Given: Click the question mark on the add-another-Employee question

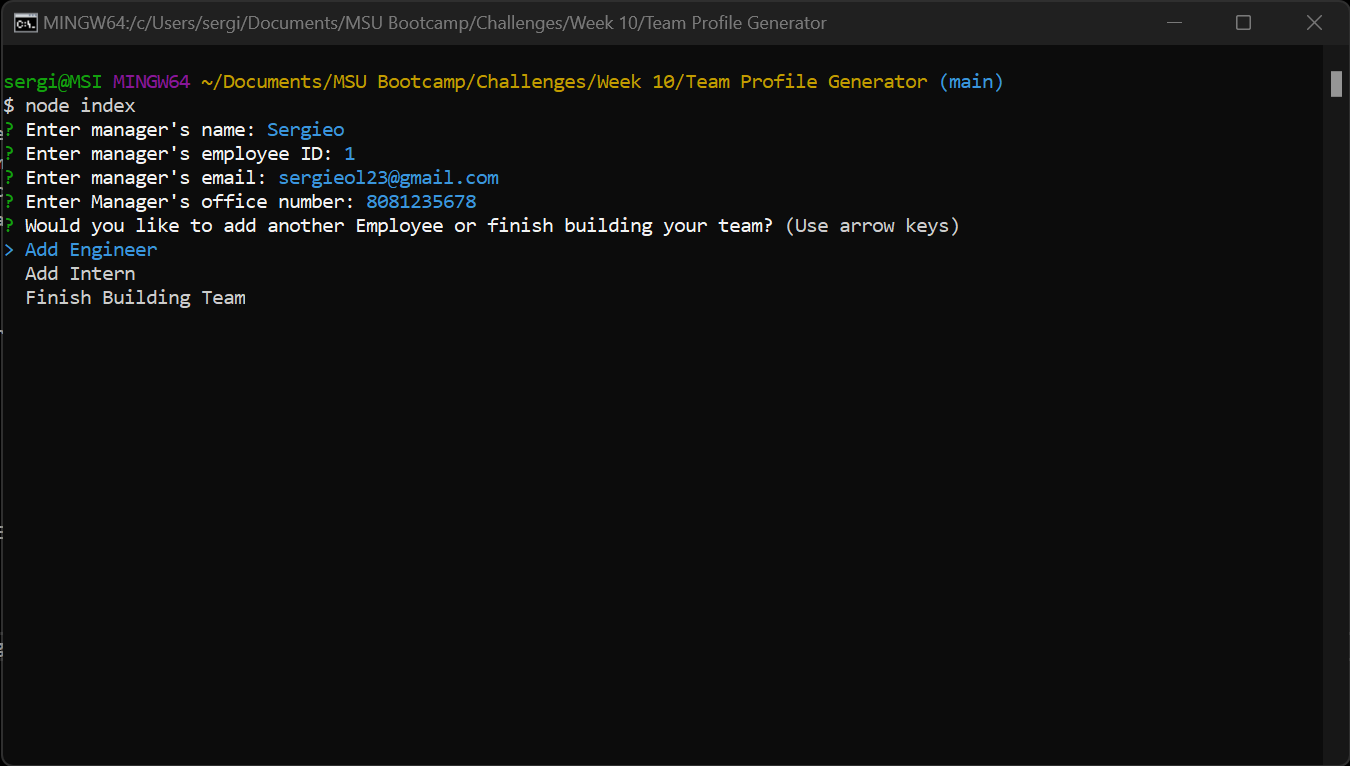Looking at the screenshot, I should tap(8, 225).
